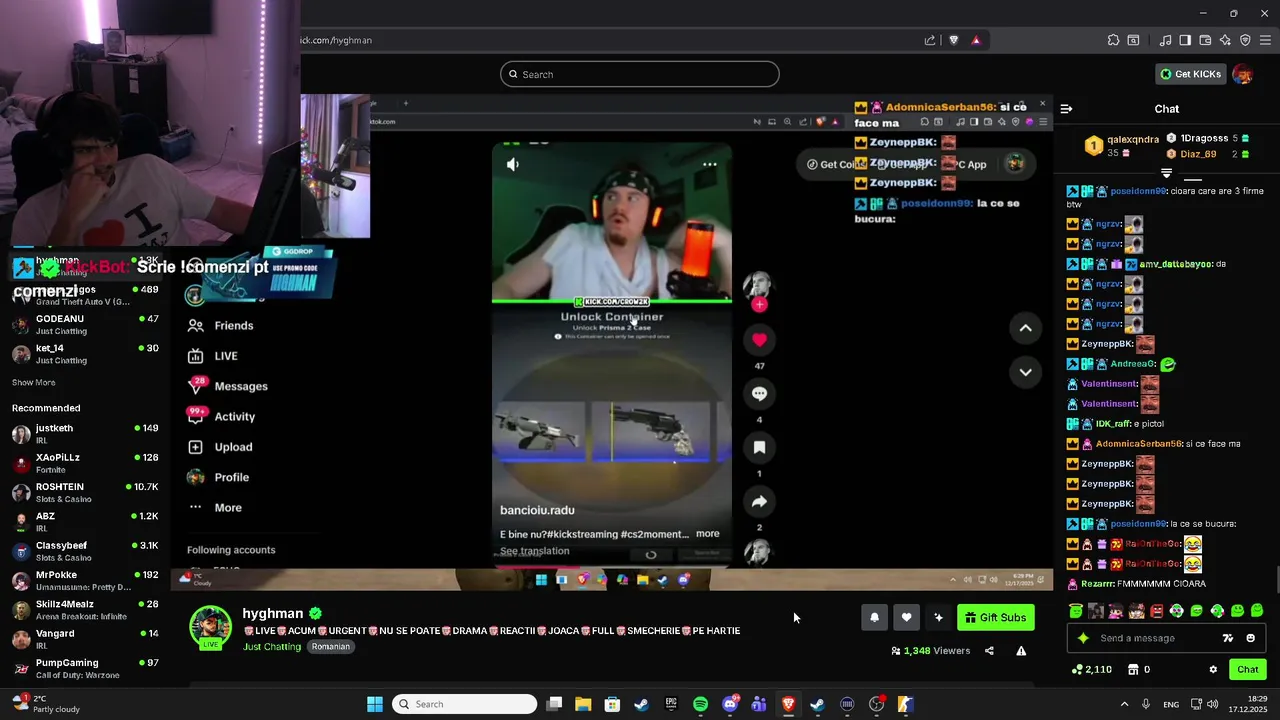Click the Brave Rewards triangle icon
Viewport: 1280px width, 720px height.
coord(976,40)
